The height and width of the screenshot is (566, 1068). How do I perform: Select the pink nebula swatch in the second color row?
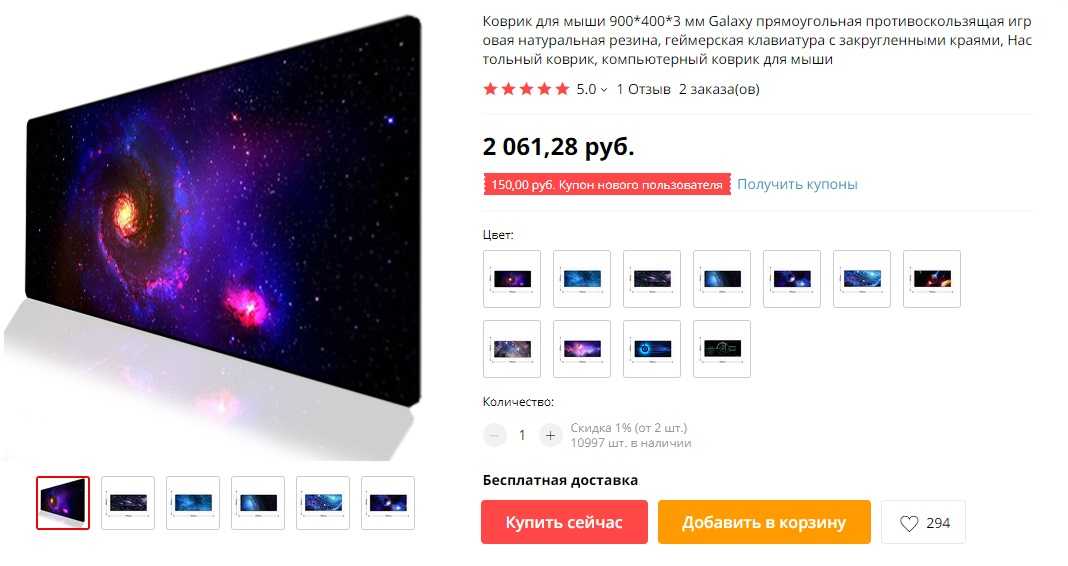coord(582,349)
